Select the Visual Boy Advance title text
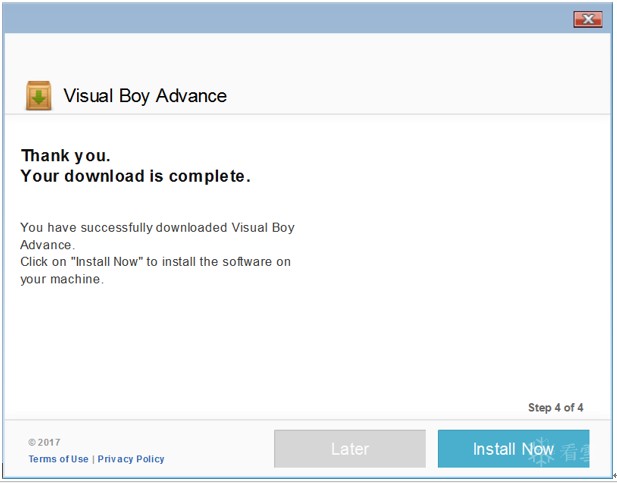The width and height of the screenshot is (617, 483). (145, 96)
